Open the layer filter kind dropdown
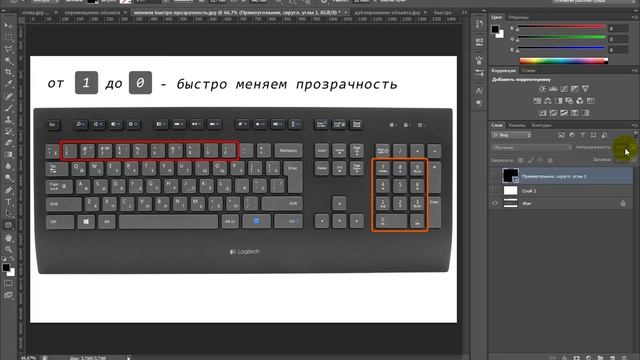 pyautogui.click(x=511, y=135)
